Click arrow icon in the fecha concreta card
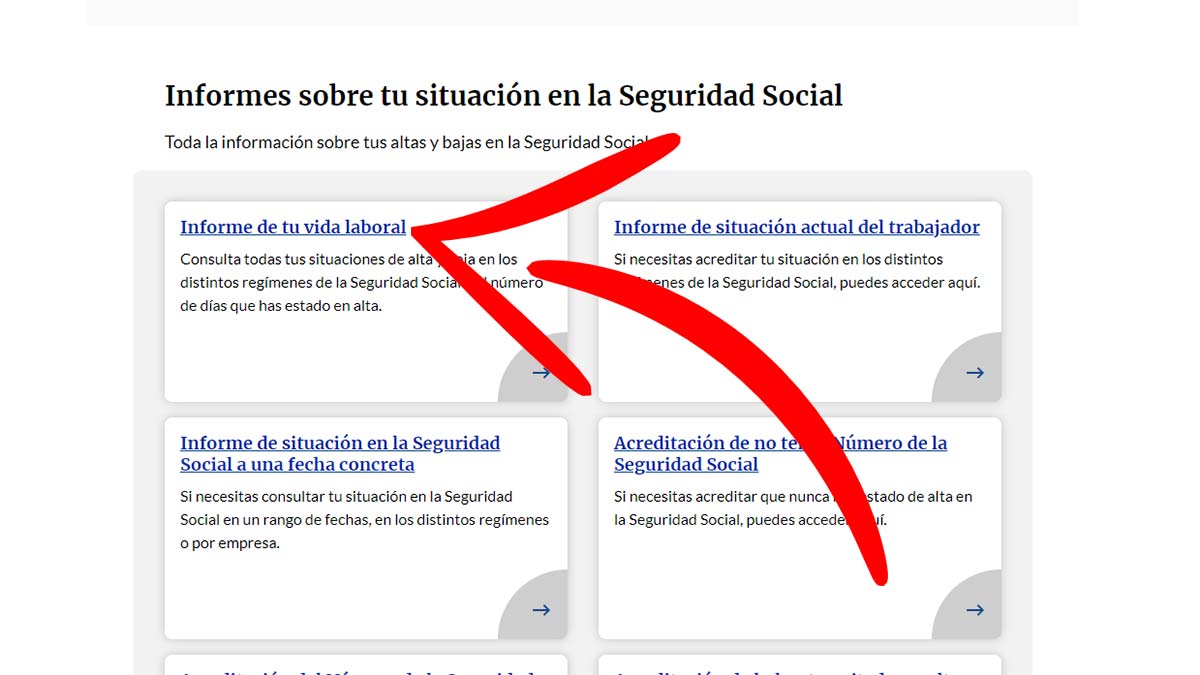 click(x=541, y=610)
